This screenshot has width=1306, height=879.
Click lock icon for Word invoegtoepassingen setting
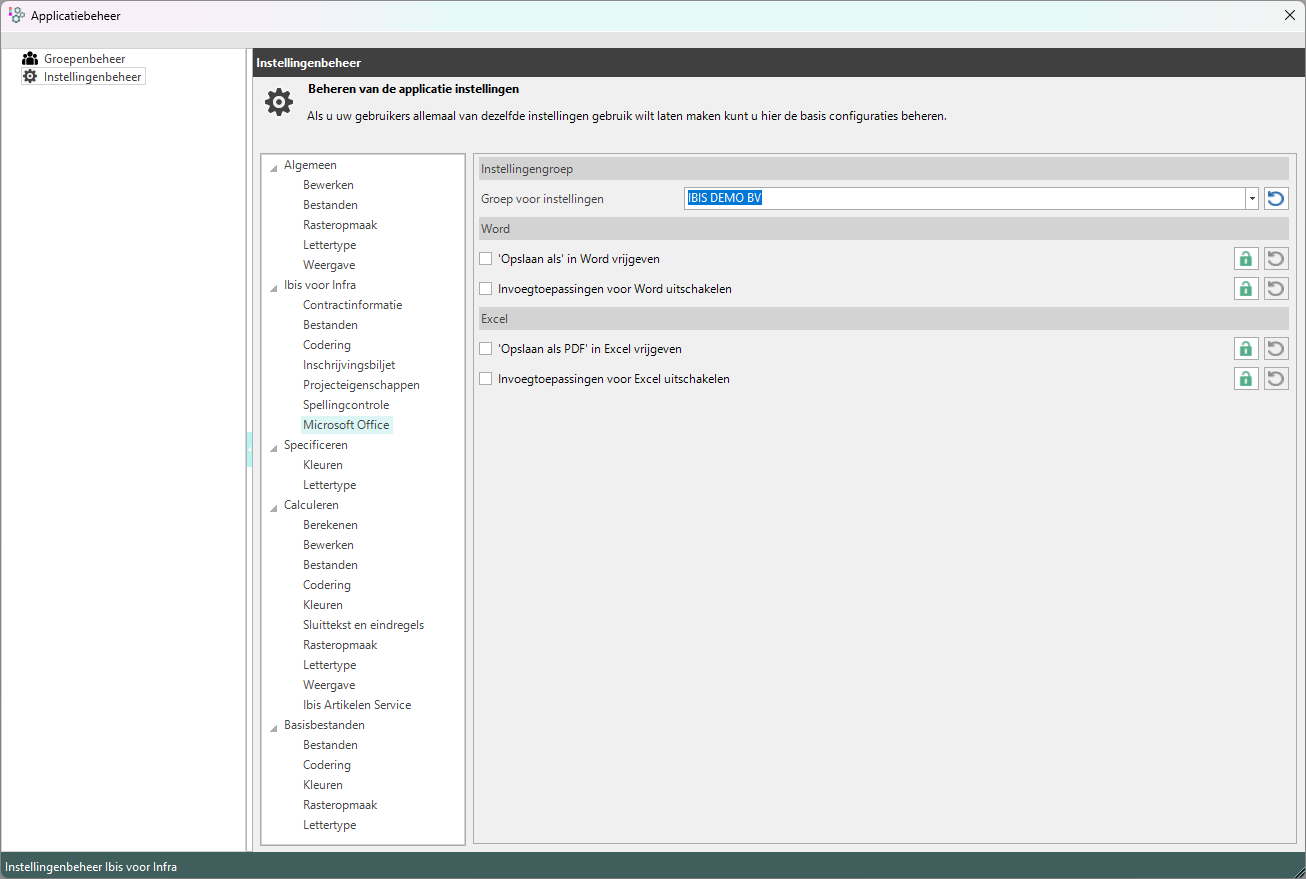click(x=1245, y=289)
